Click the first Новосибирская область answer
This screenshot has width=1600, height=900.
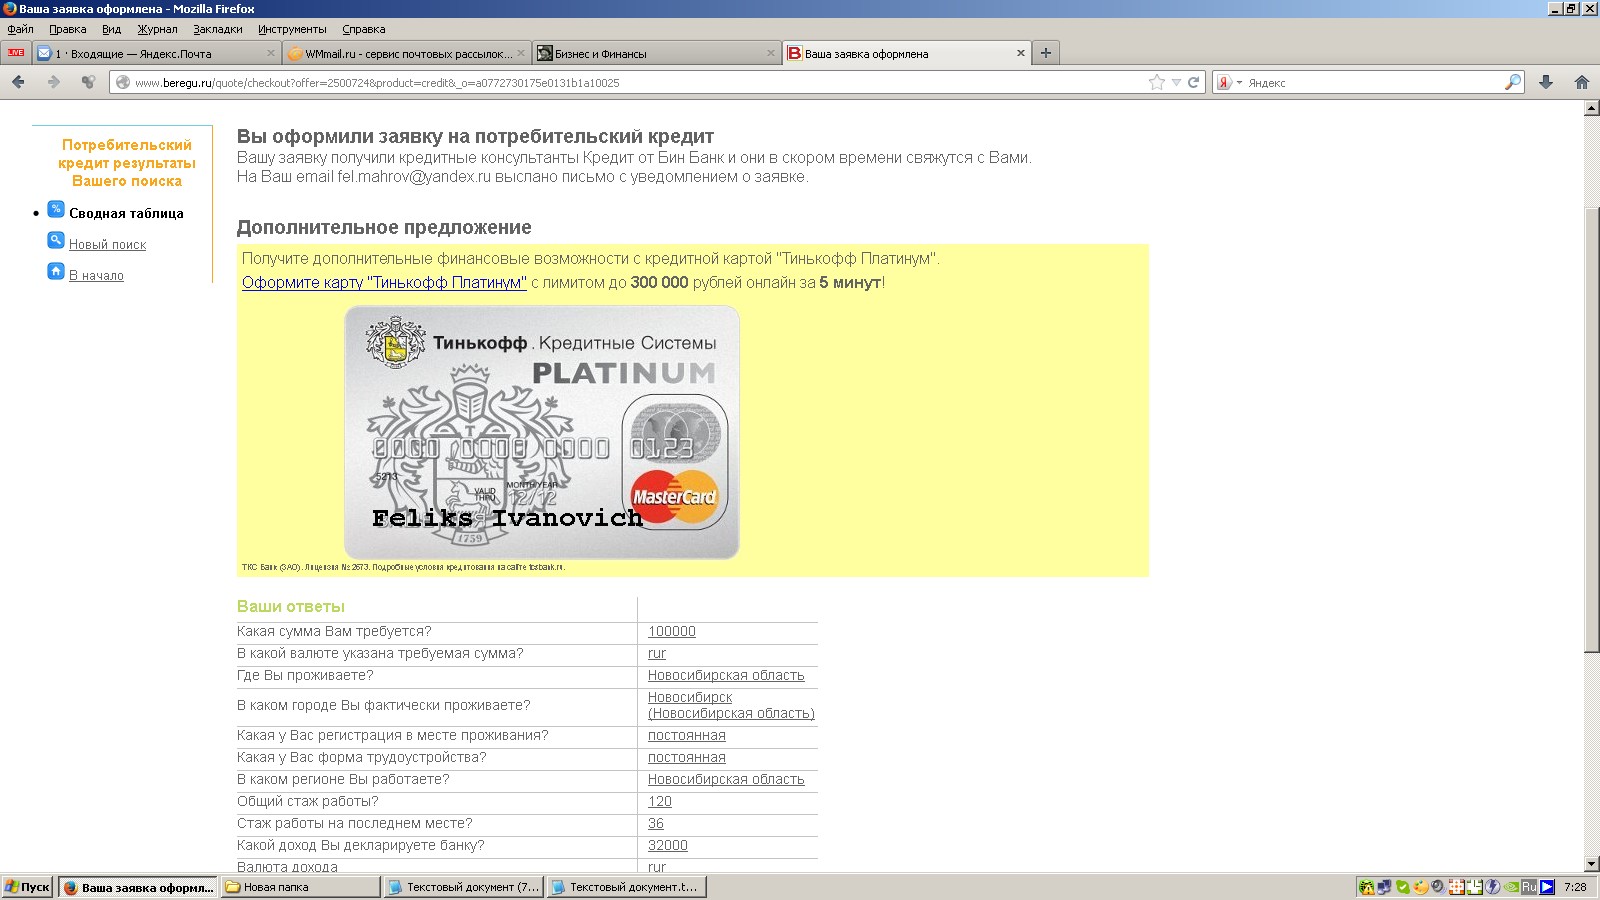coord(726,675)
